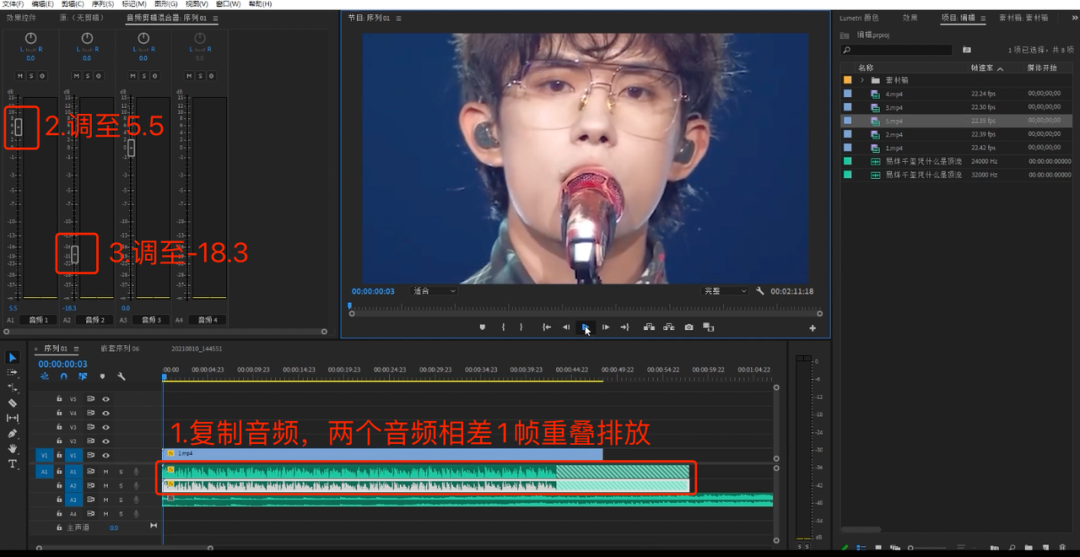Screen dimensions: 1080x557
Task: Open the 剪辑(C) menu
Action: coord(72,3)
